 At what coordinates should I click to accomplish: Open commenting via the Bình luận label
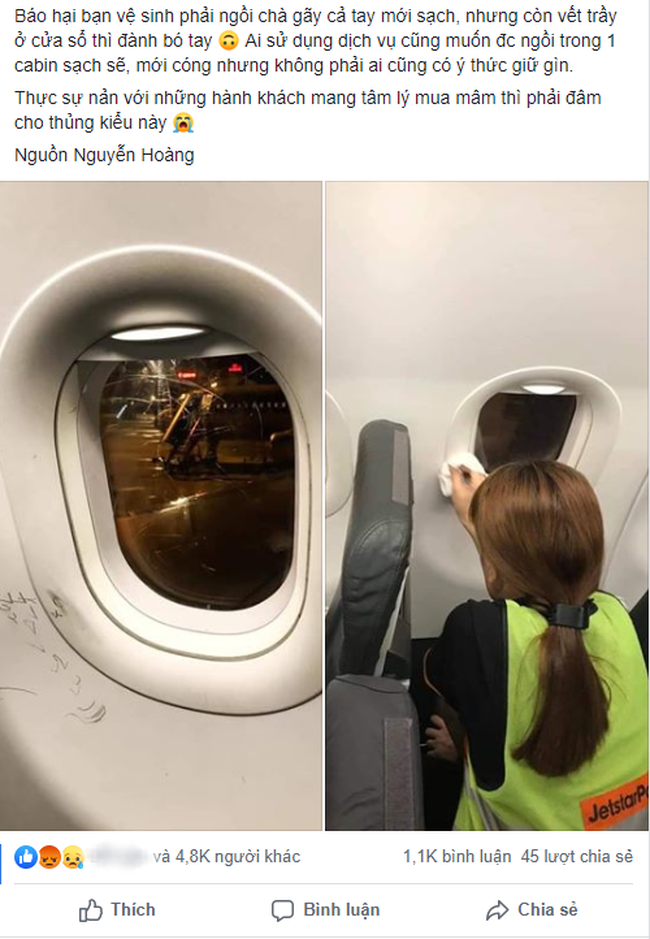pos(341,910)
